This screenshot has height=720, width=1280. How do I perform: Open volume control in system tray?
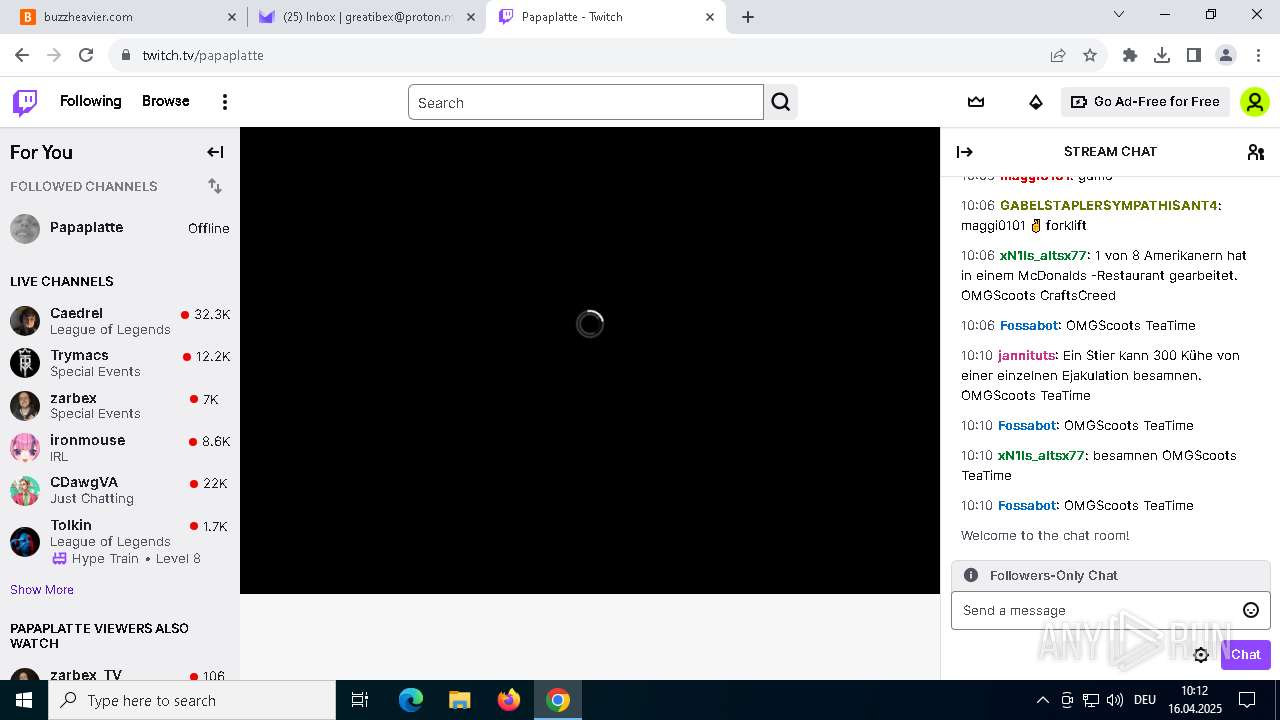[x=1115, y=700]
